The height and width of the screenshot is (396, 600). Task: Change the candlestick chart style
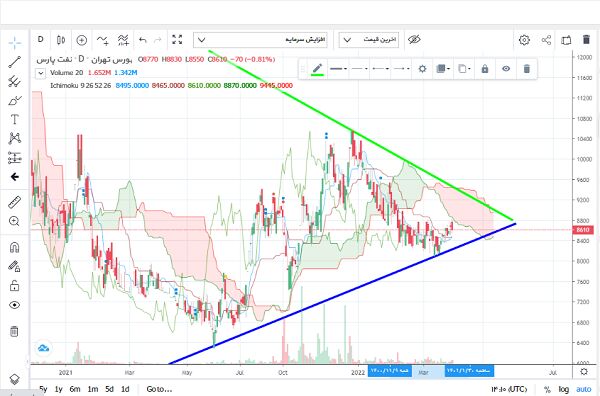pyautogui.click(x=60, y=40)
